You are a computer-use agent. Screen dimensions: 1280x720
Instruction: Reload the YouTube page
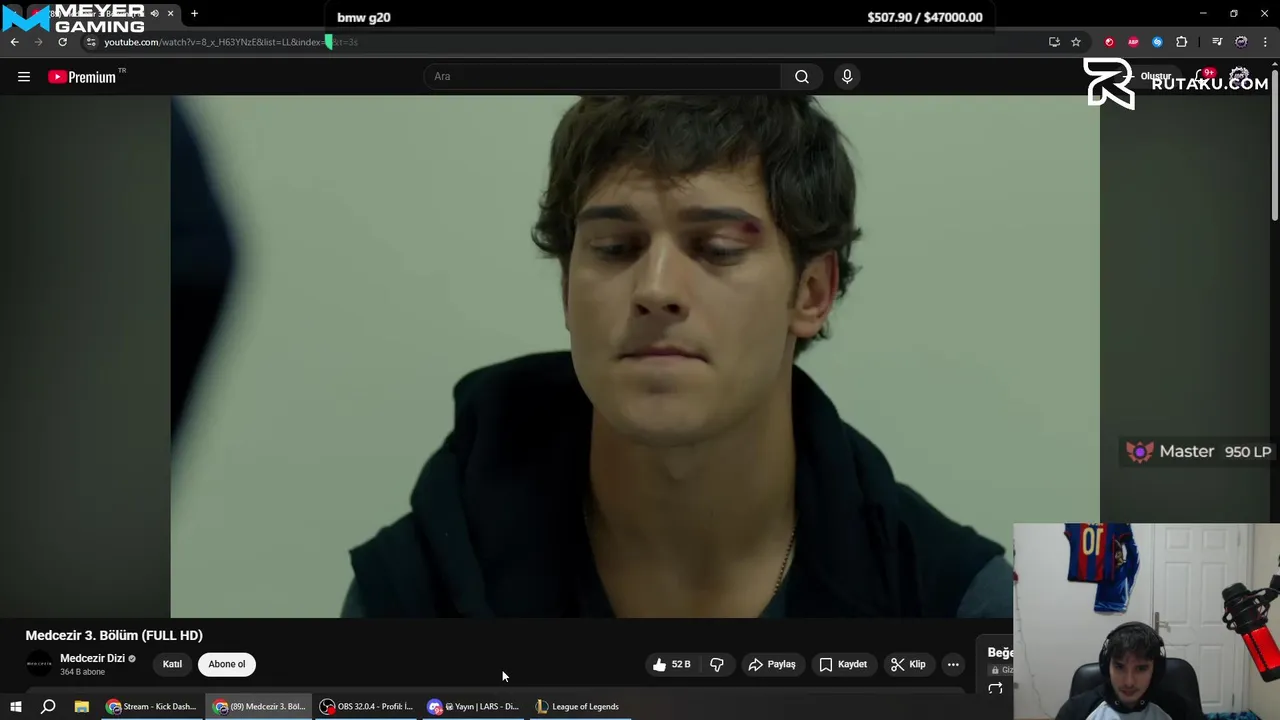62,42
